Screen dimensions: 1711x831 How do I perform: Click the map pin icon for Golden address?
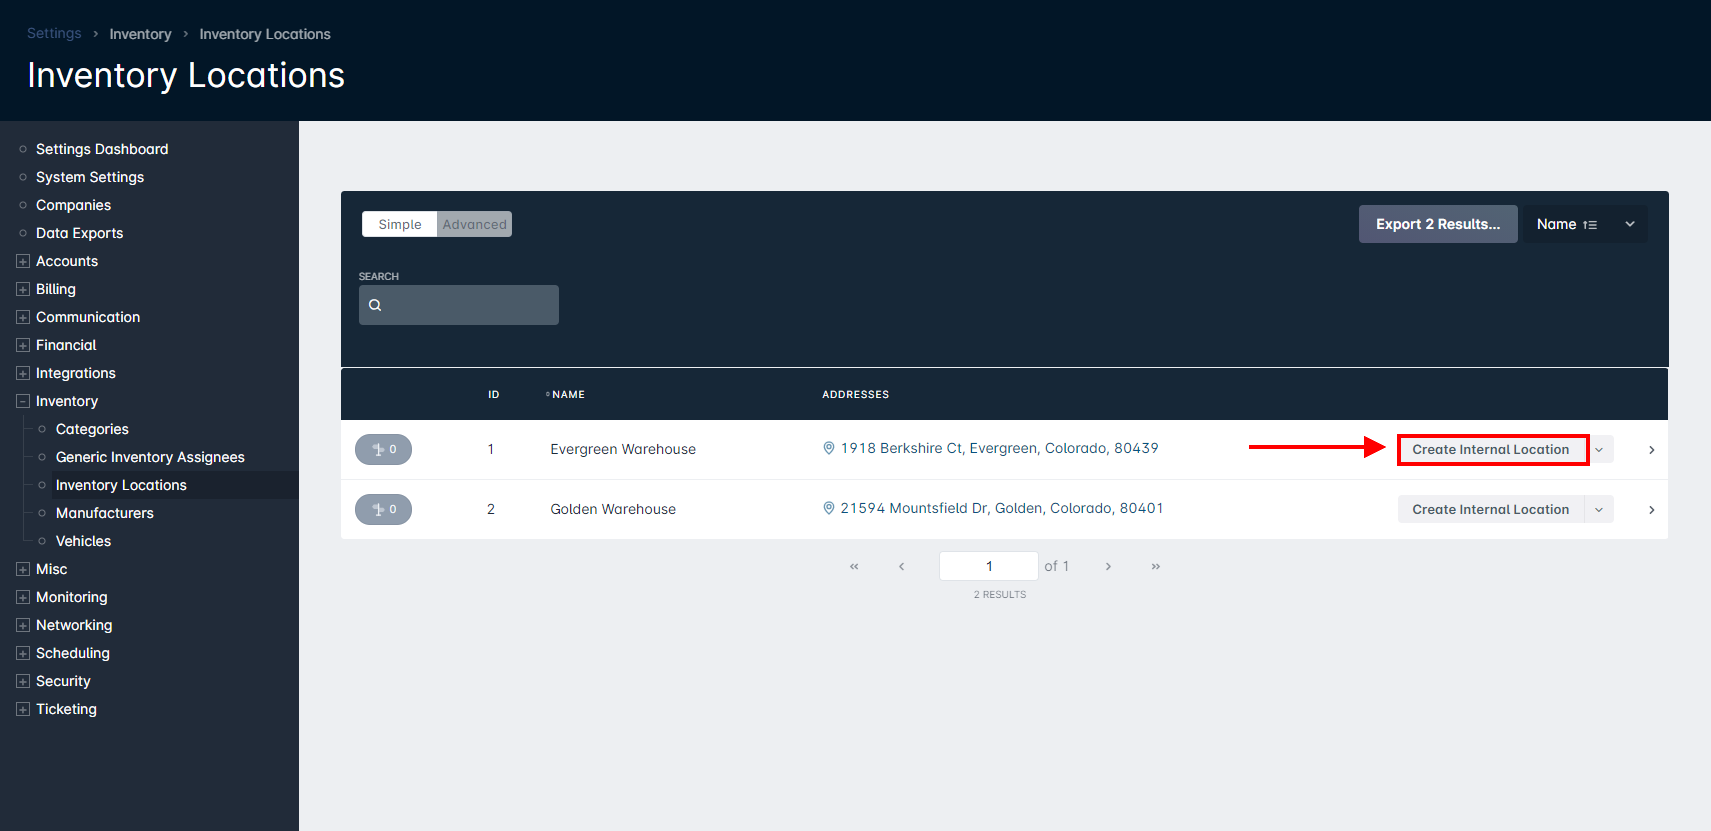pyautogui.click(x=829, y=508)
